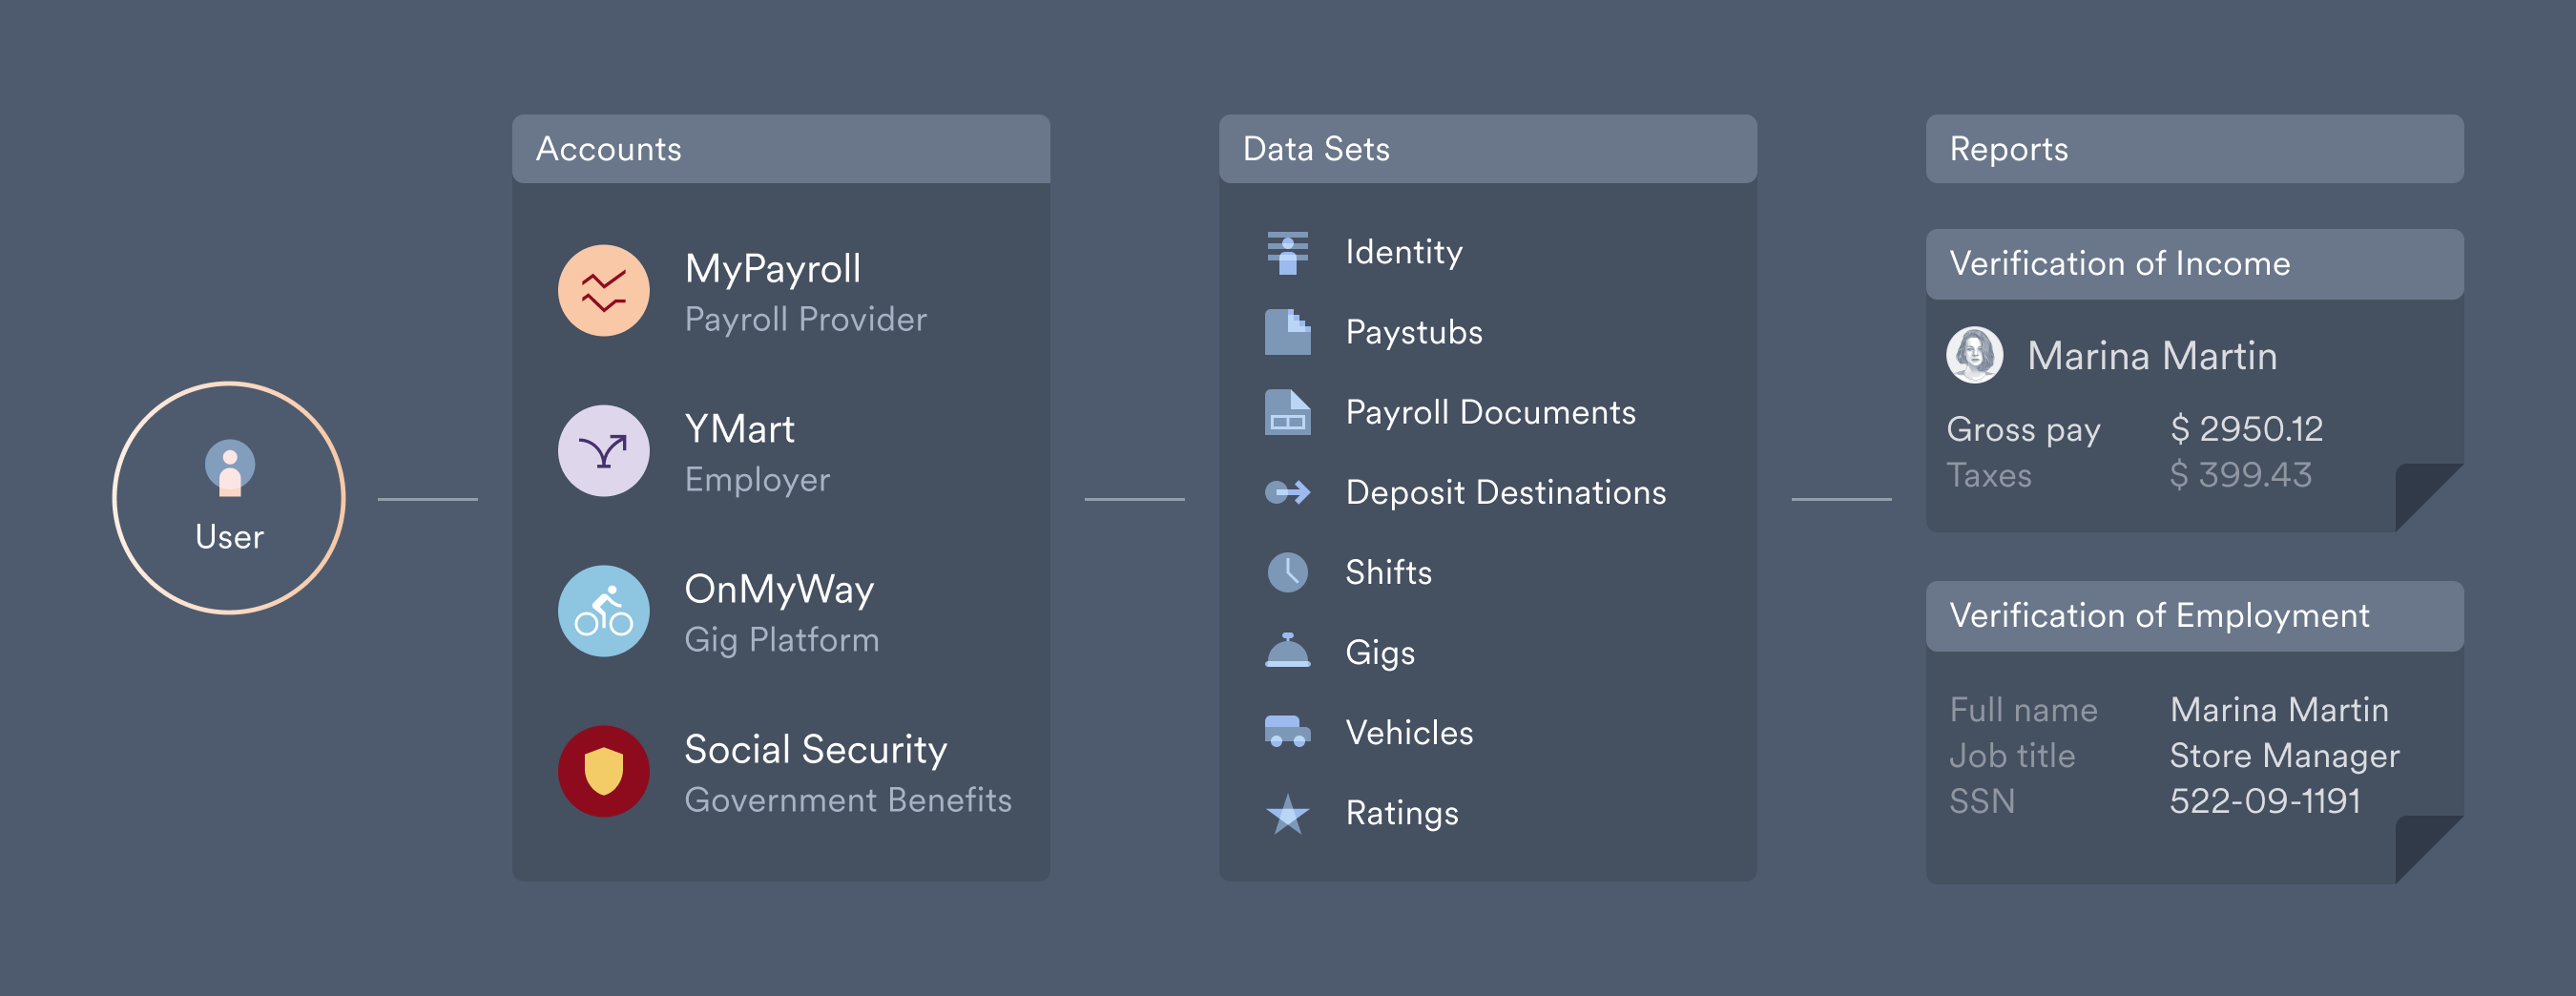Click the YMart employer icon
This screenshot has height=996, width=2576.
604,451
